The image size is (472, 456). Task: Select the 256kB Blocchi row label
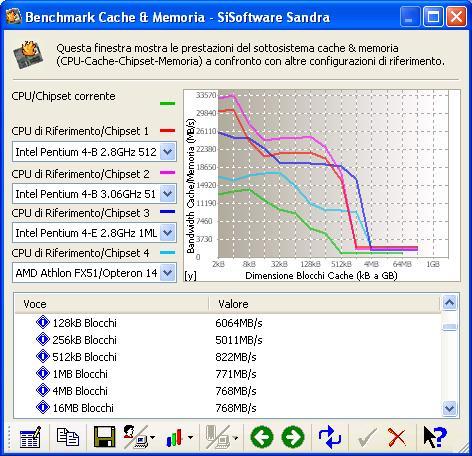(x=85, y=340)
